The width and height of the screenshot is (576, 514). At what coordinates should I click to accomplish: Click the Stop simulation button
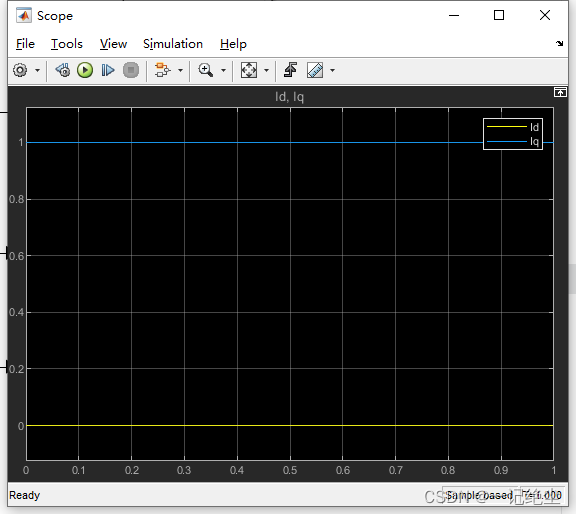(x=131, y=70)
